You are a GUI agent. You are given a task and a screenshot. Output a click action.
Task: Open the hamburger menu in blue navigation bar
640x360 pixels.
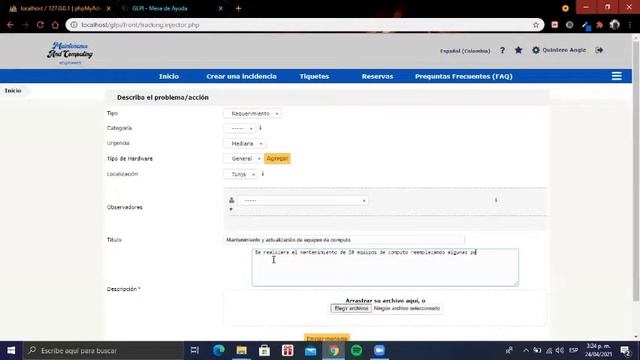point(617,76)
